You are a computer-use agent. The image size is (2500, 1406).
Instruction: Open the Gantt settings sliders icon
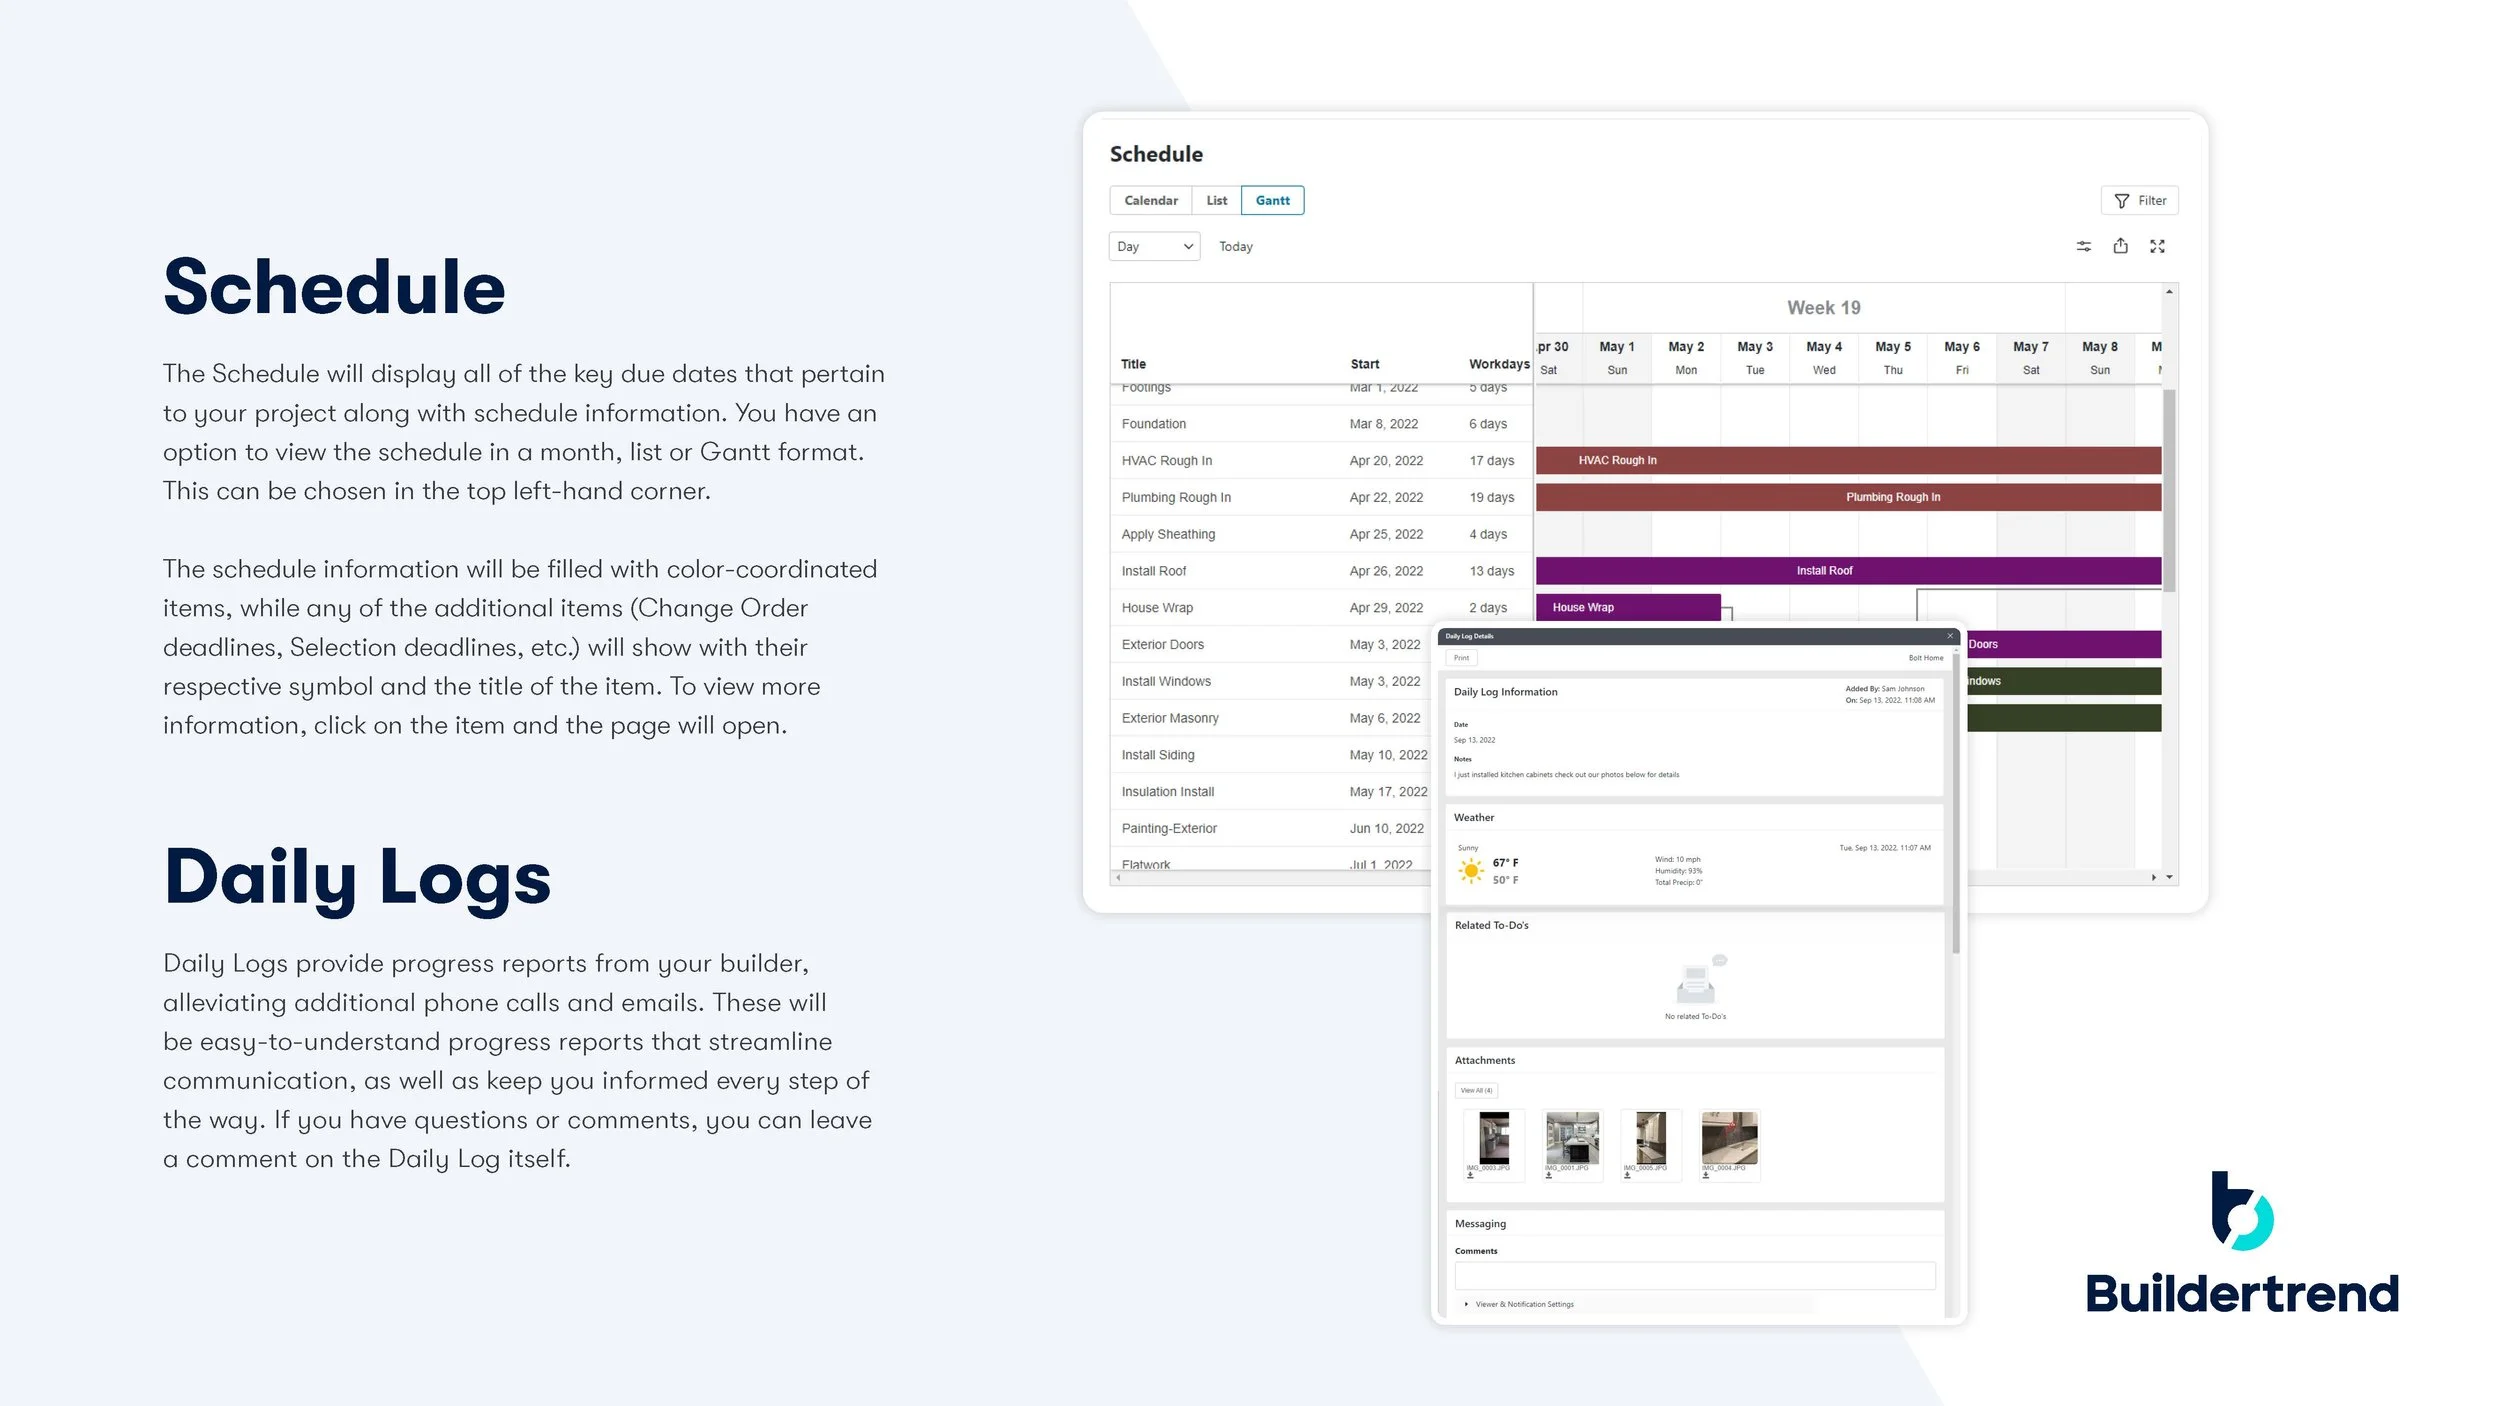click(x=2083, y=246)
